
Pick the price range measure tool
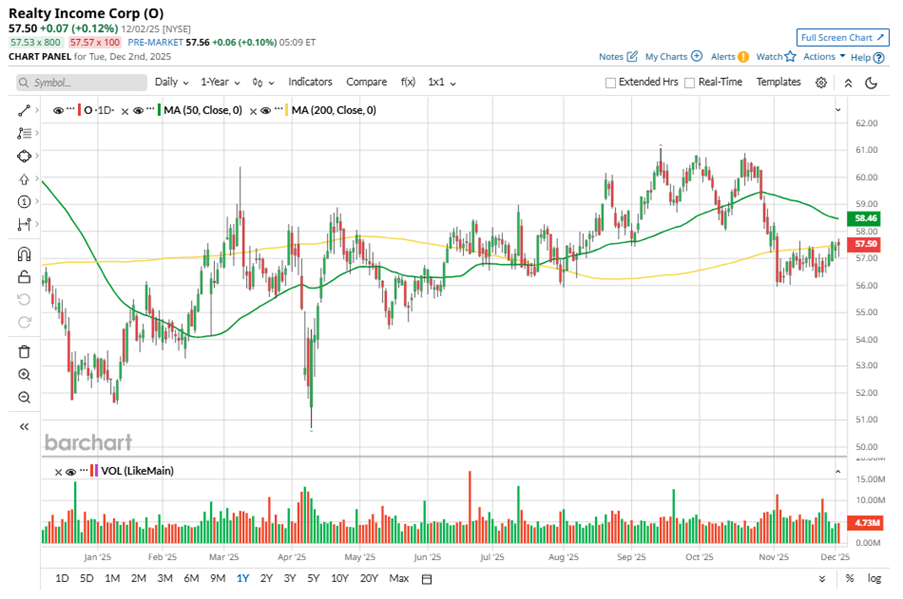(24, 225)
